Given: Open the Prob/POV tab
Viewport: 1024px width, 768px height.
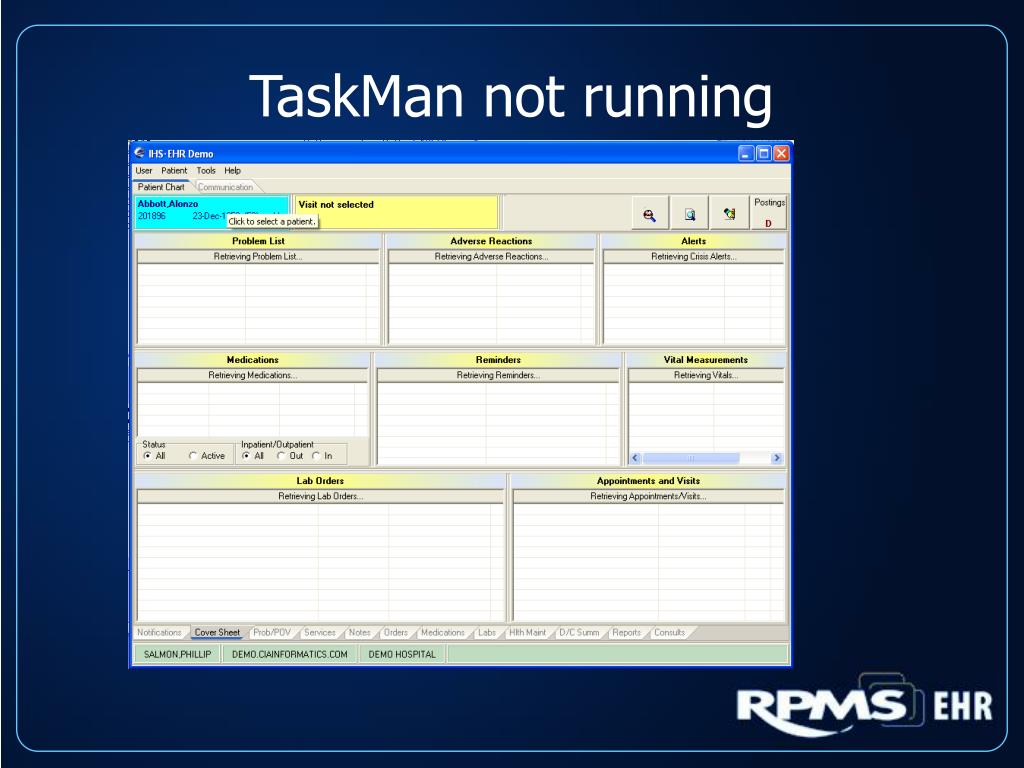Looking at the screenshot, I should click(272, 632).
